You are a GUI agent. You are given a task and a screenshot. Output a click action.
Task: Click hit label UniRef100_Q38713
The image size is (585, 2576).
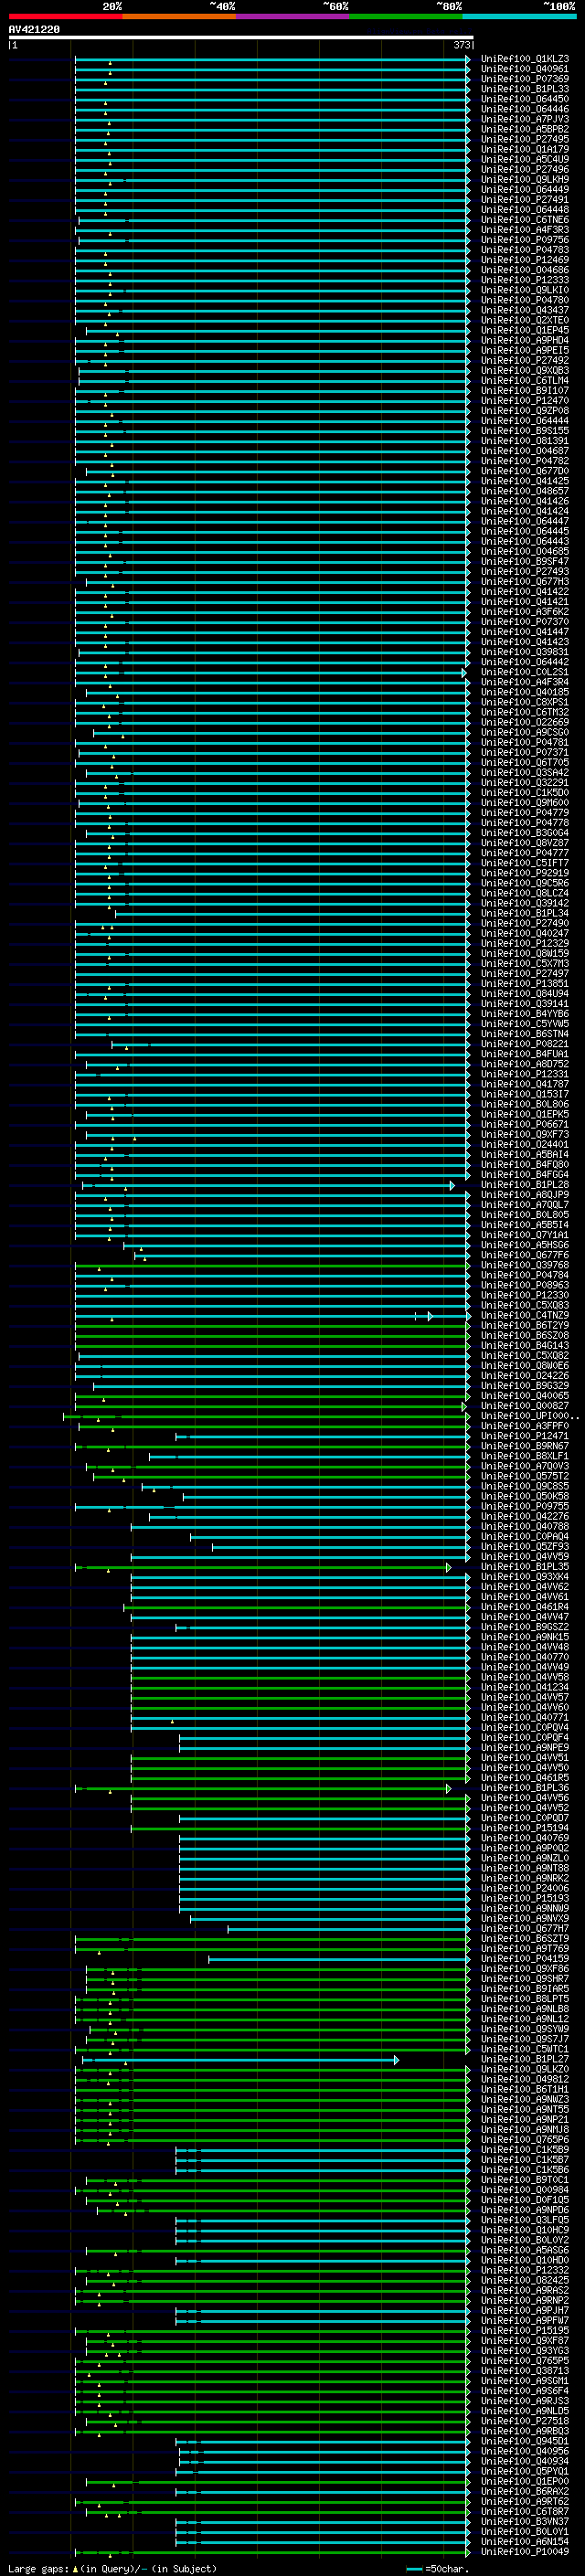click(525, 2371)
